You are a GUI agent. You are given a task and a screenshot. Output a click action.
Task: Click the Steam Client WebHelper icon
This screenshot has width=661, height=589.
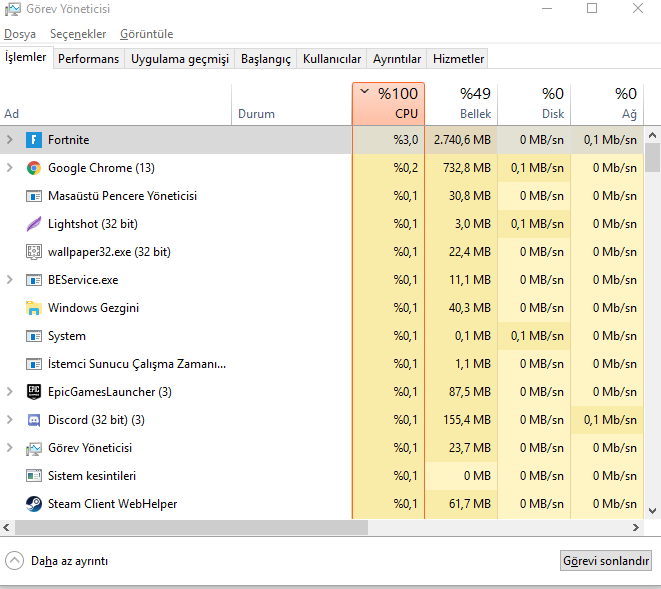pyautogui.click(x=34, y=504)
